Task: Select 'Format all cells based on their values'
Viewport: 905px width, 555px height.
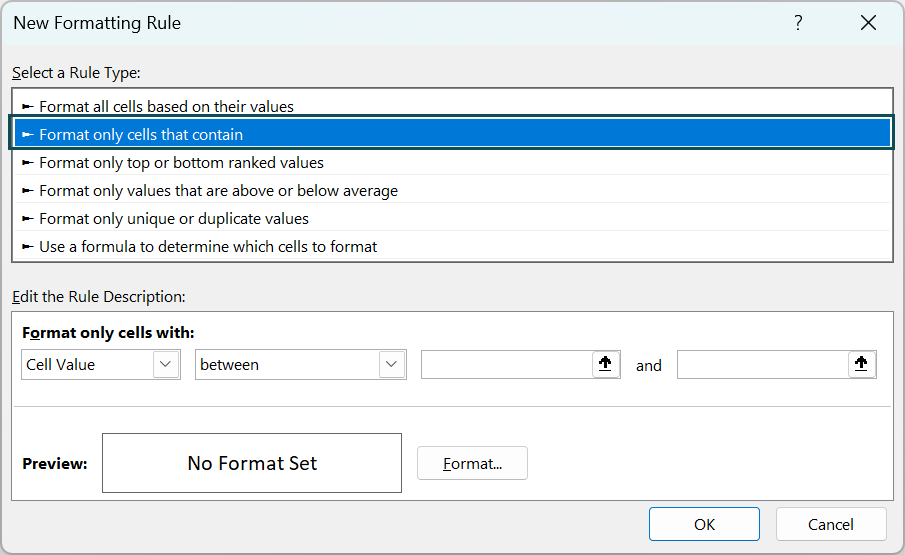Action: [166, 106]
